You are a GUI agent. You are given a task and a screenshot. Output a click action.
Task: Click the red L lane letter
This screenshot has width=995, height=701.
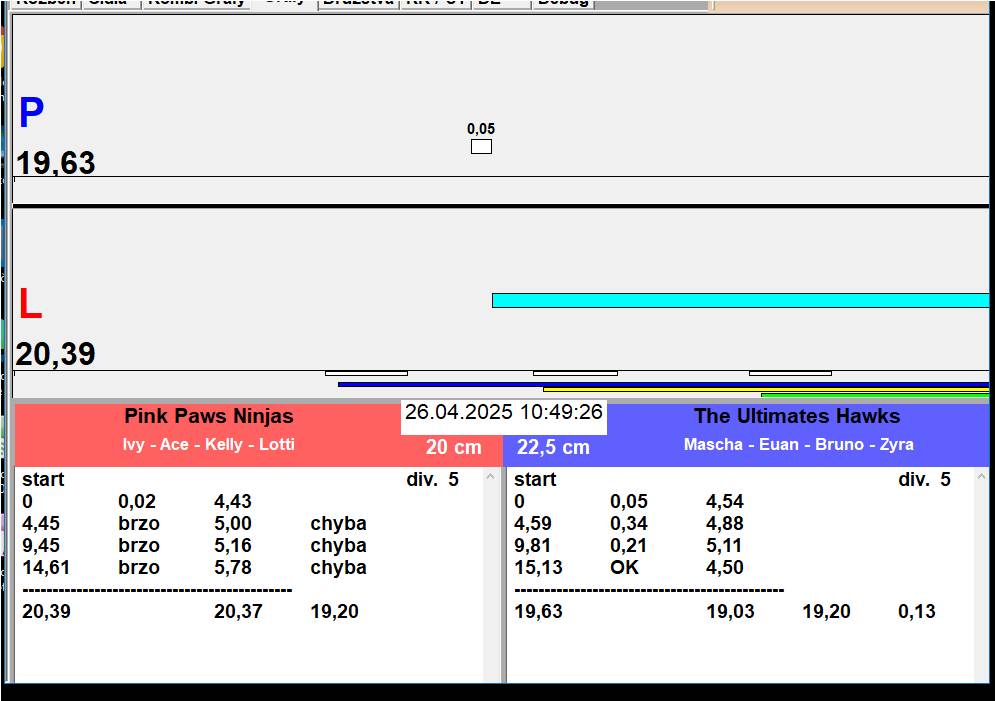tap(30, 304)
